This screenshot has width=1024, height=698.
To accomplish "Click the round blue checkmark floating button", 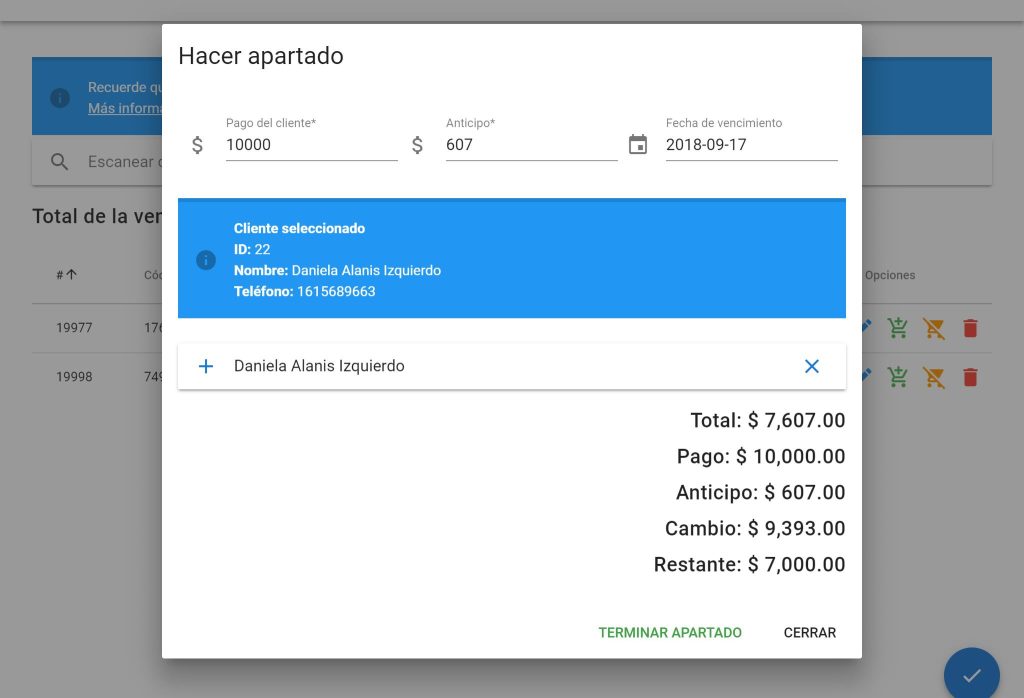I will [971, 675].
